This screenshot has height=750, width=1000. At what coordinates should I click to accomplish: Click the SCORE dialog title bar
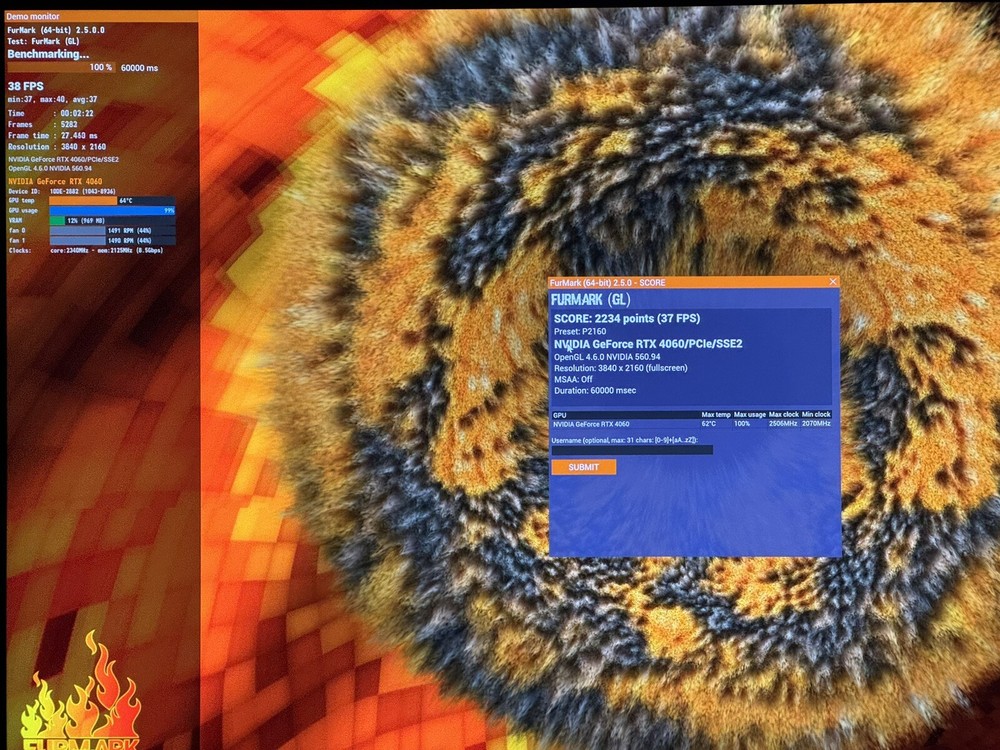pos(680,282)
